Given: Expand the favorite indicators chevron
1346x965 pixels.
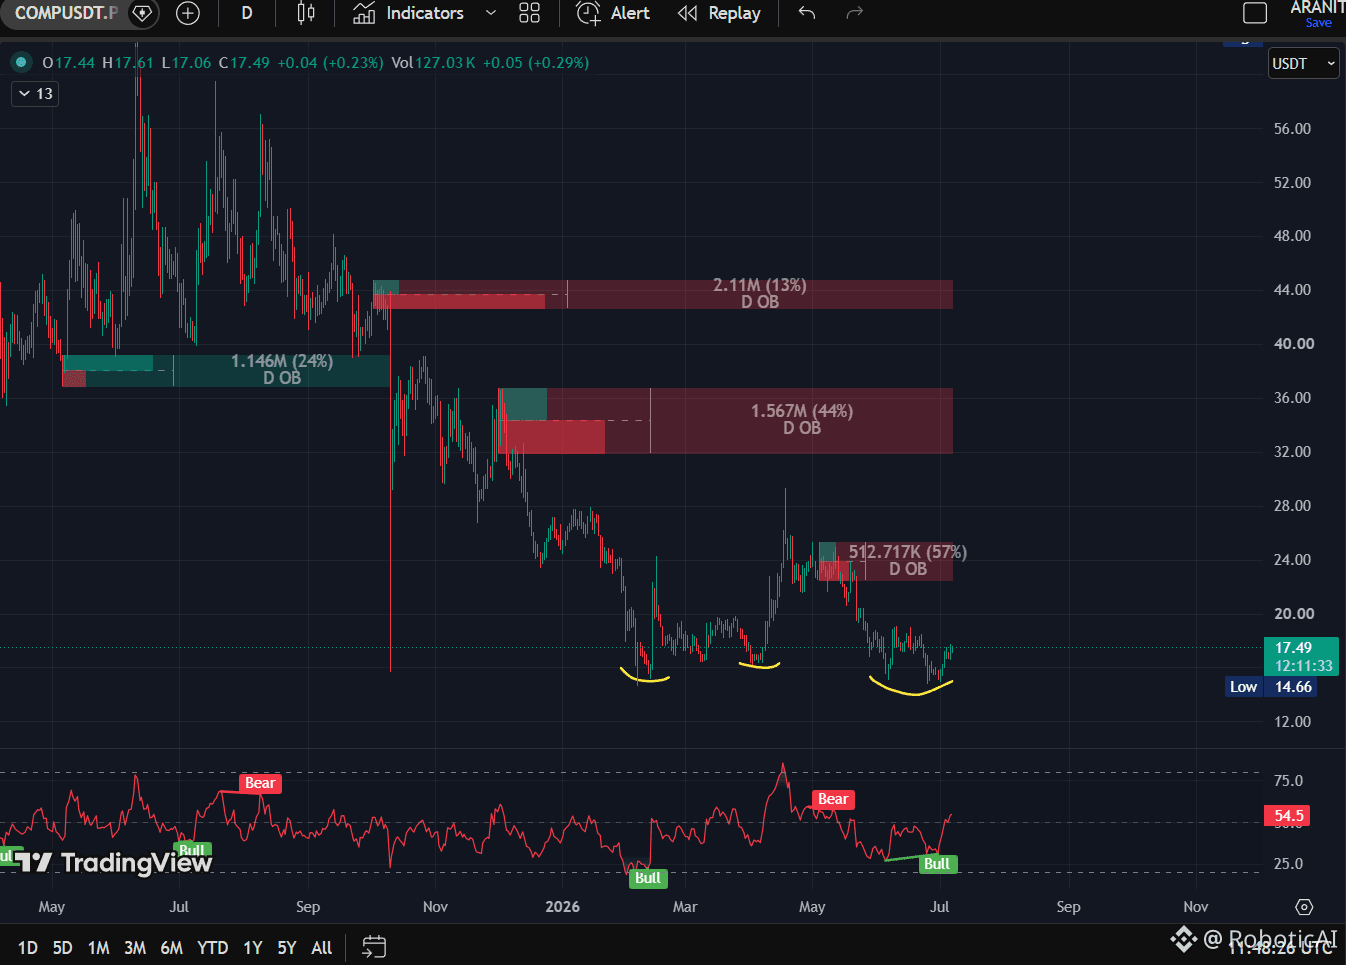Looking at the screenshot, I should pyautogui.click(x=490, y=13).
